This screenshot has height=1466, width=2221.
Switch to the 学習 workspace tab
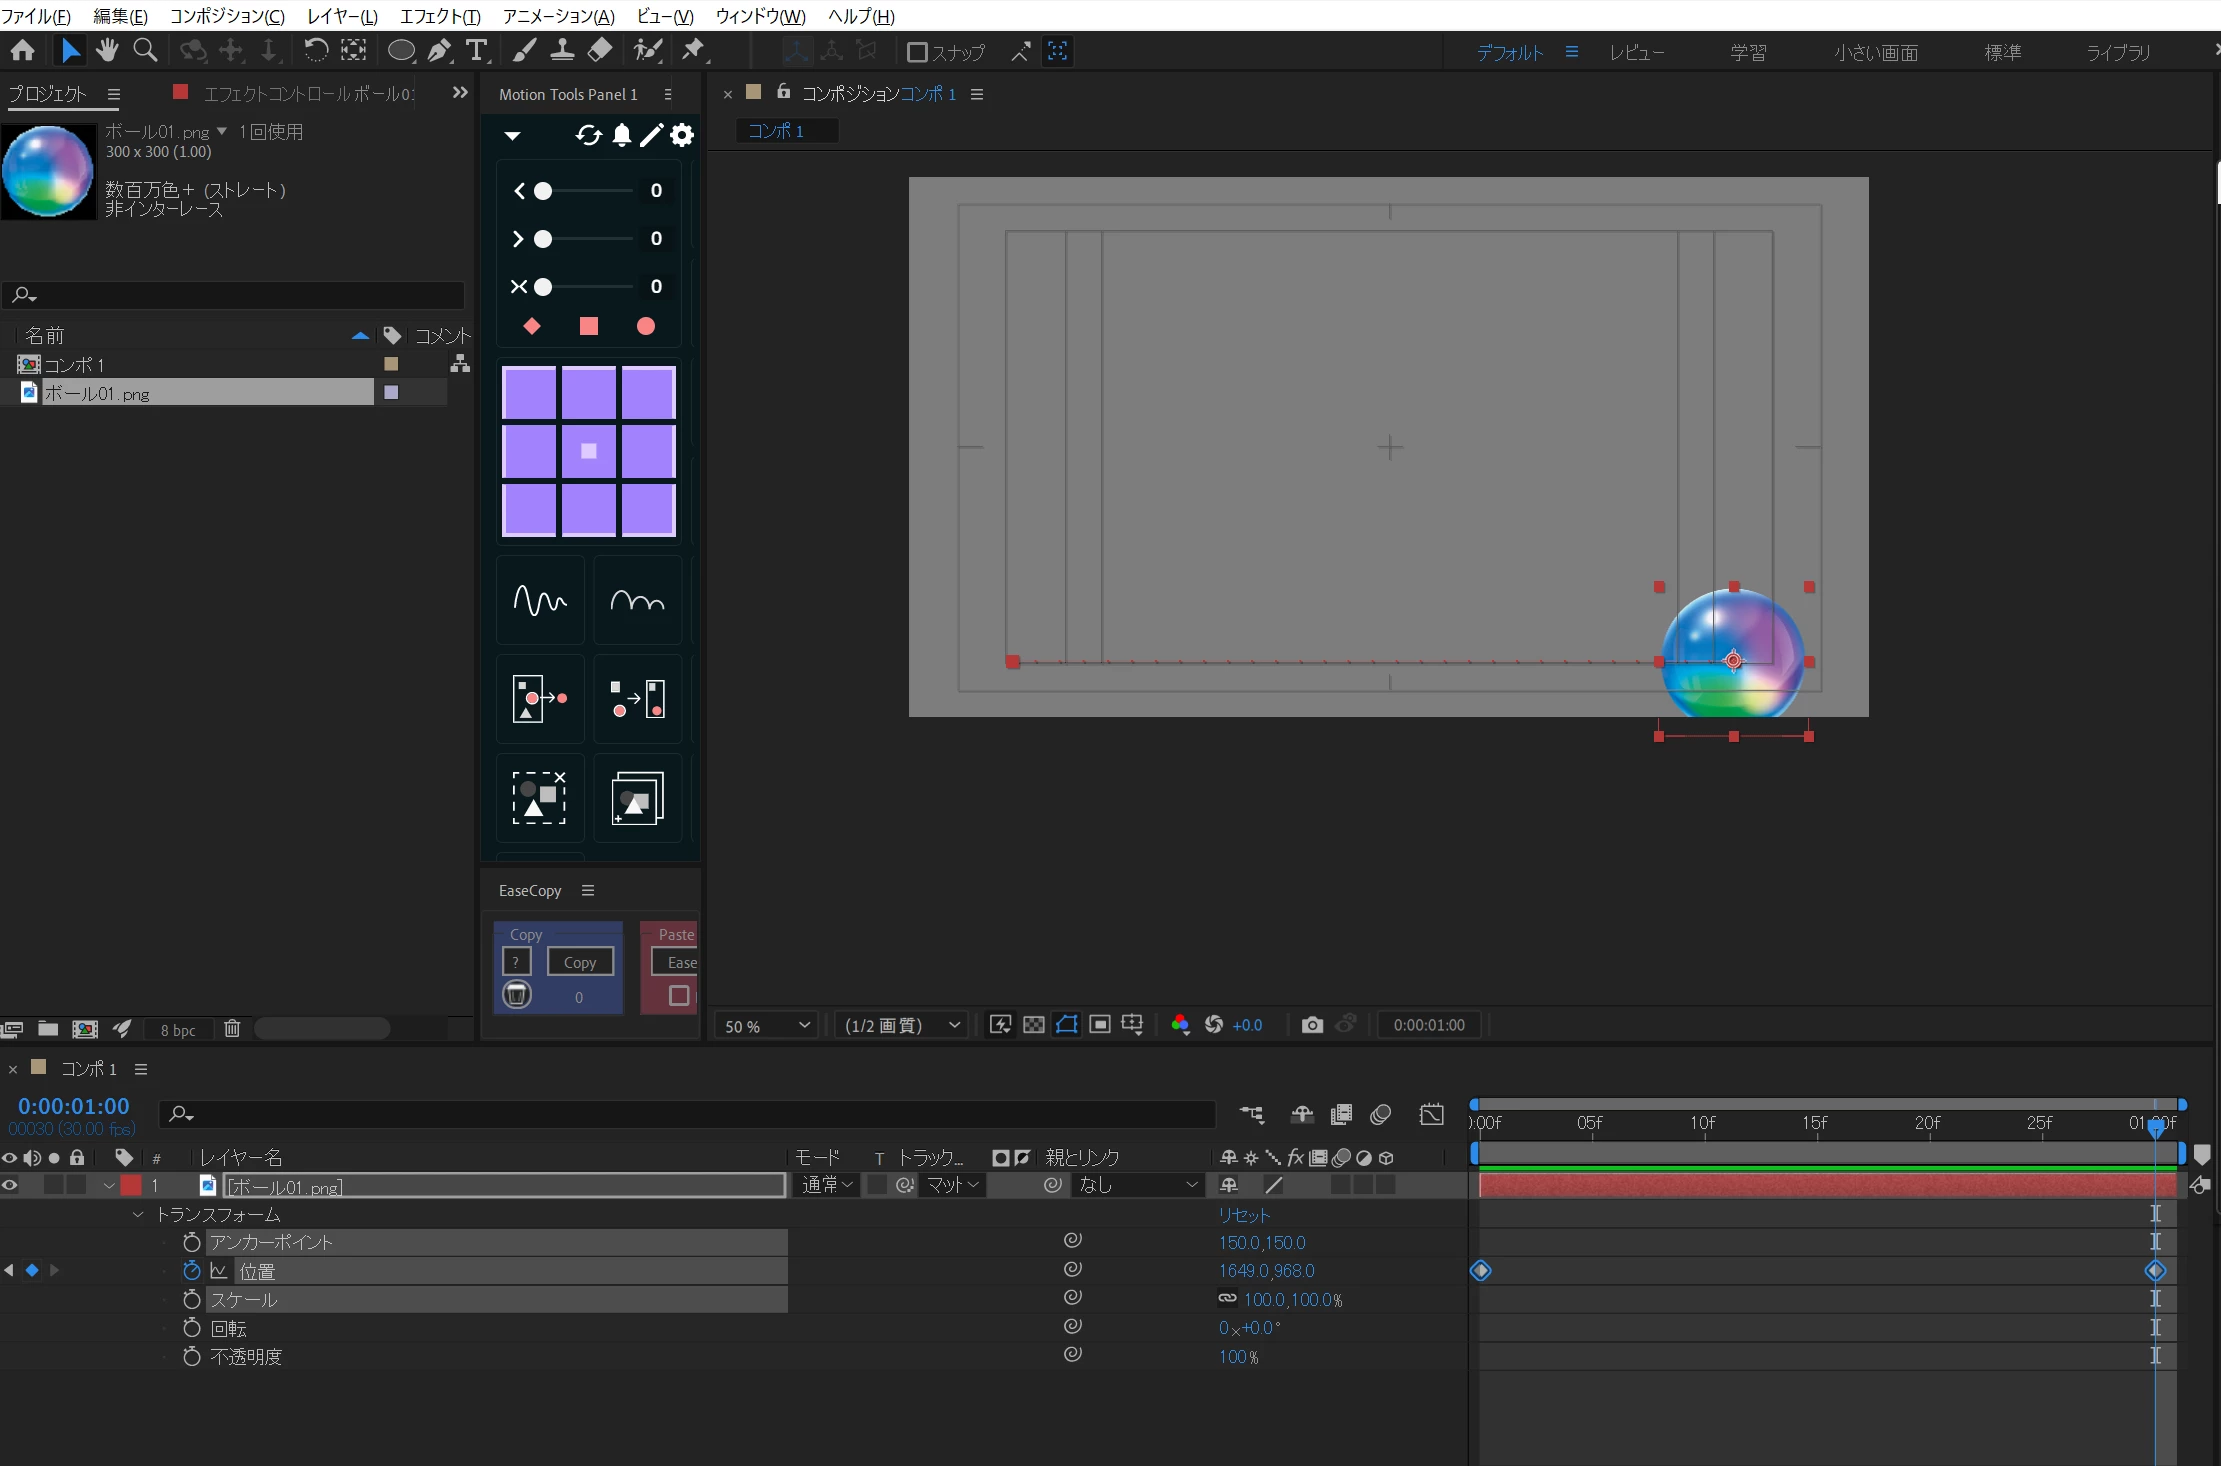point(1748,52)
